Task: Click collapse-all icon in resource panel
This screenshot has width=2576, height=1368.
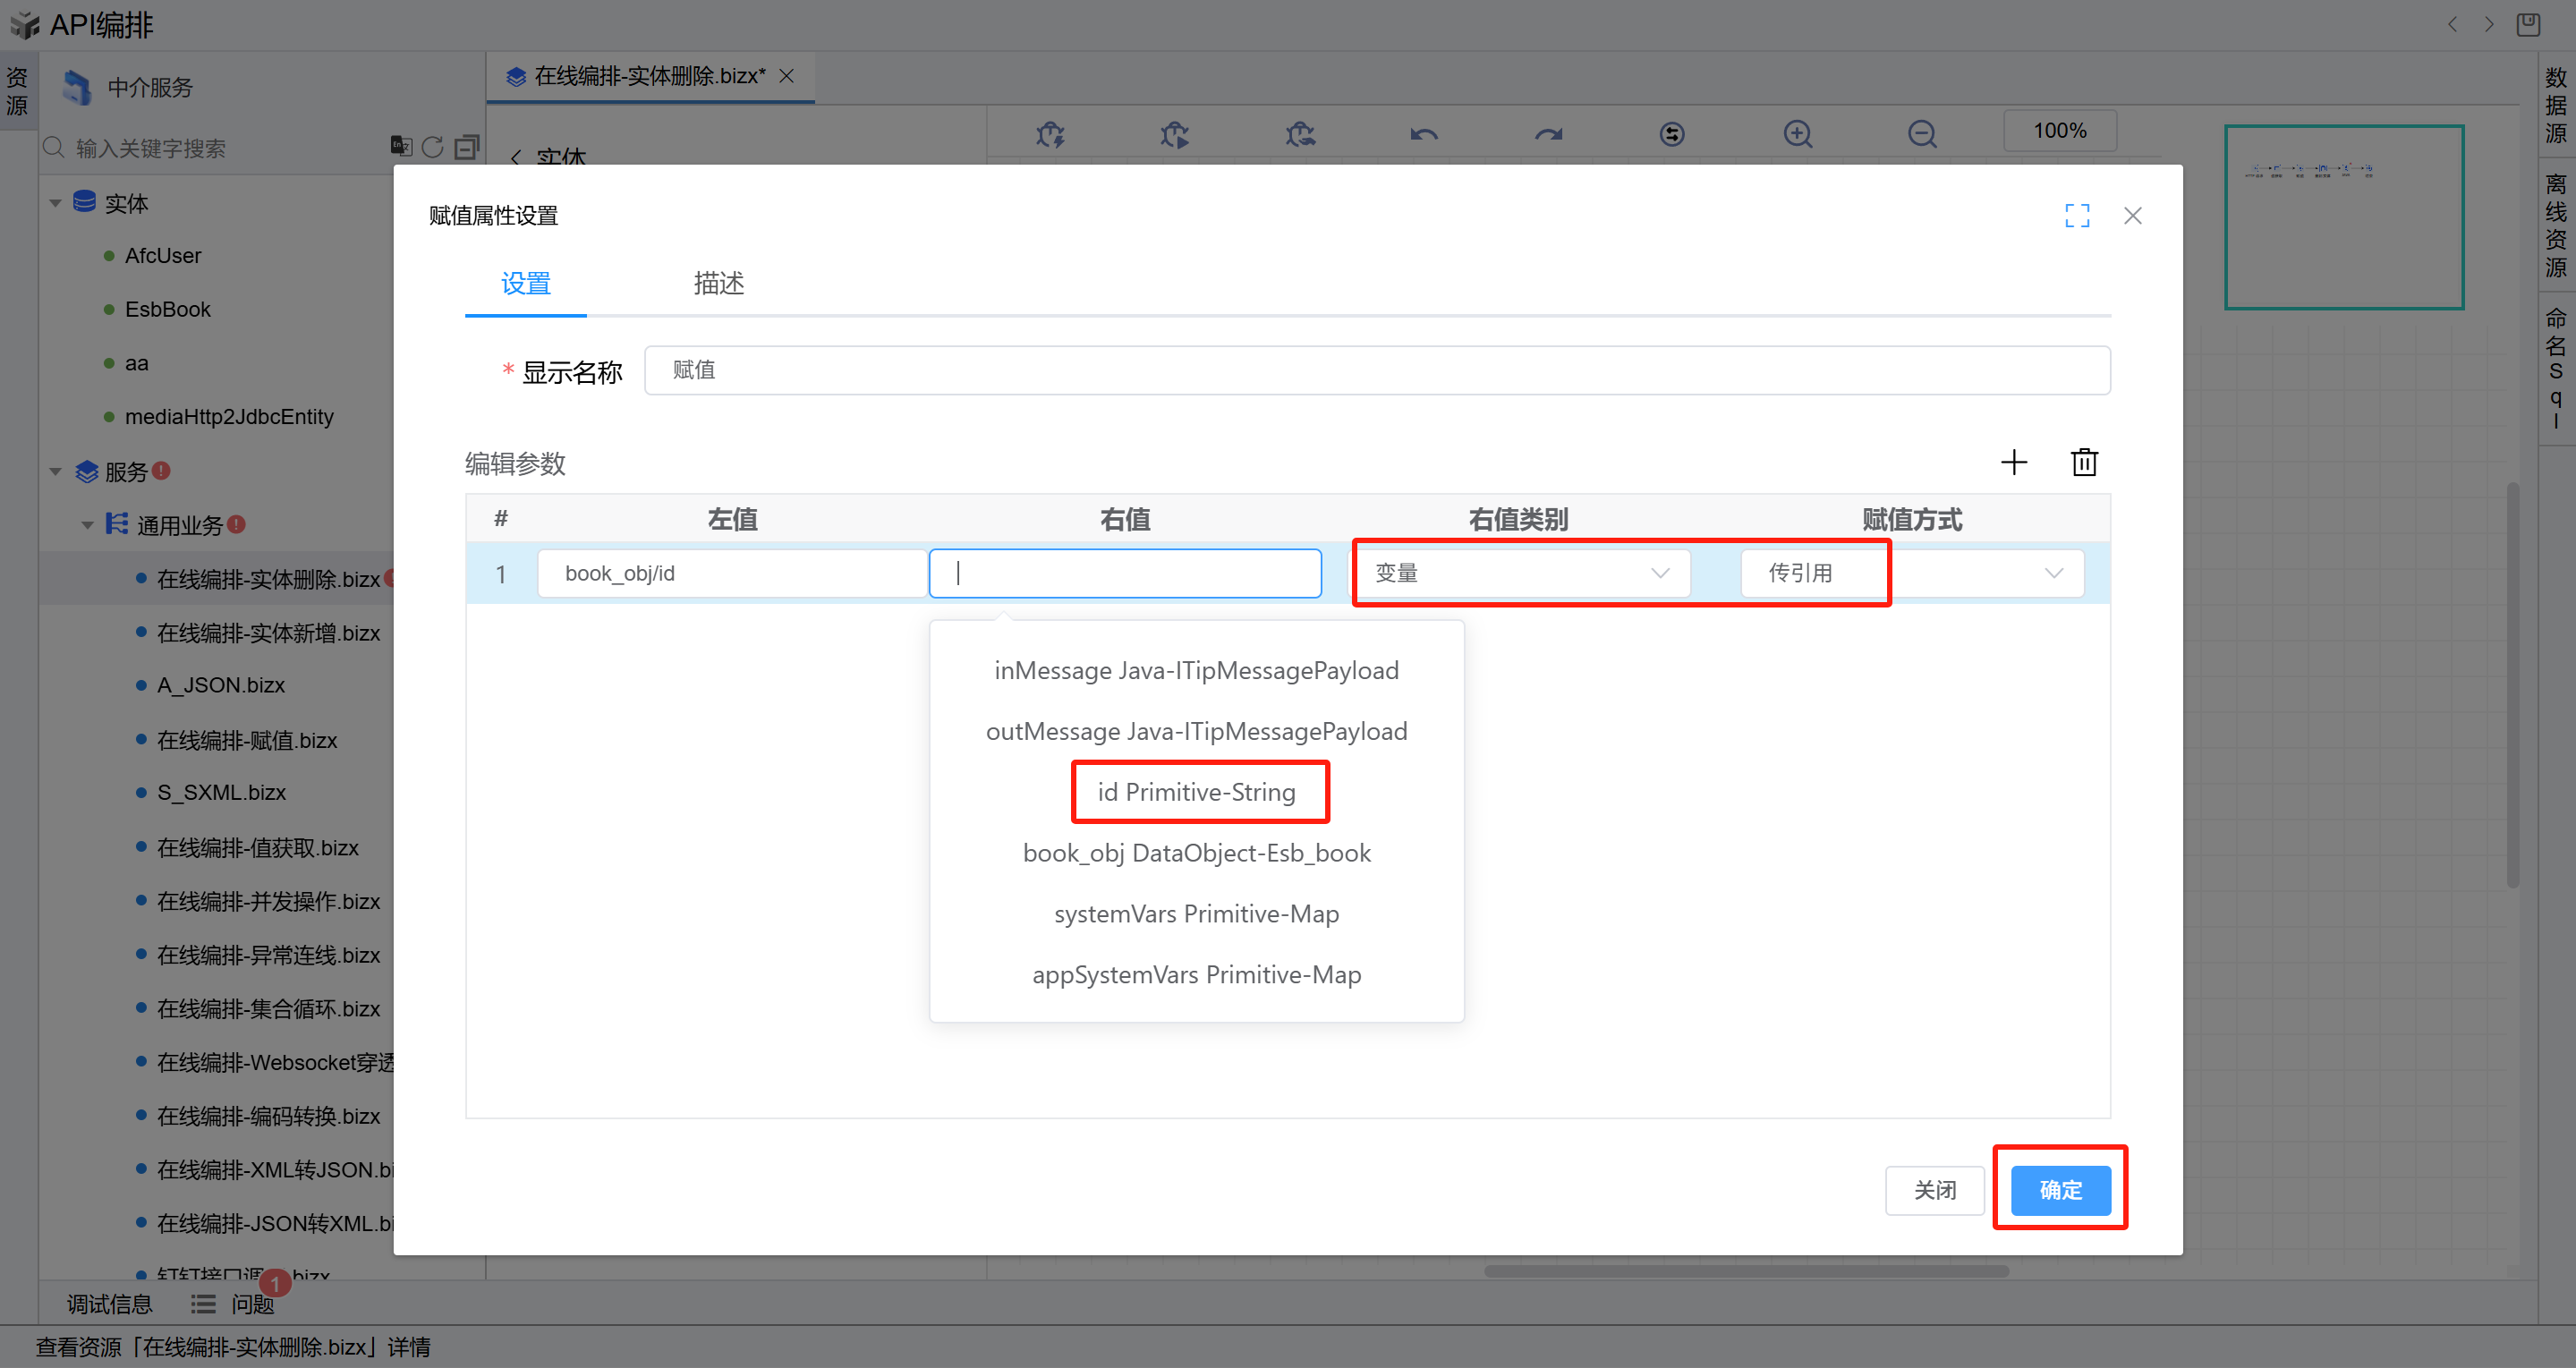Action: coord(467,148)
